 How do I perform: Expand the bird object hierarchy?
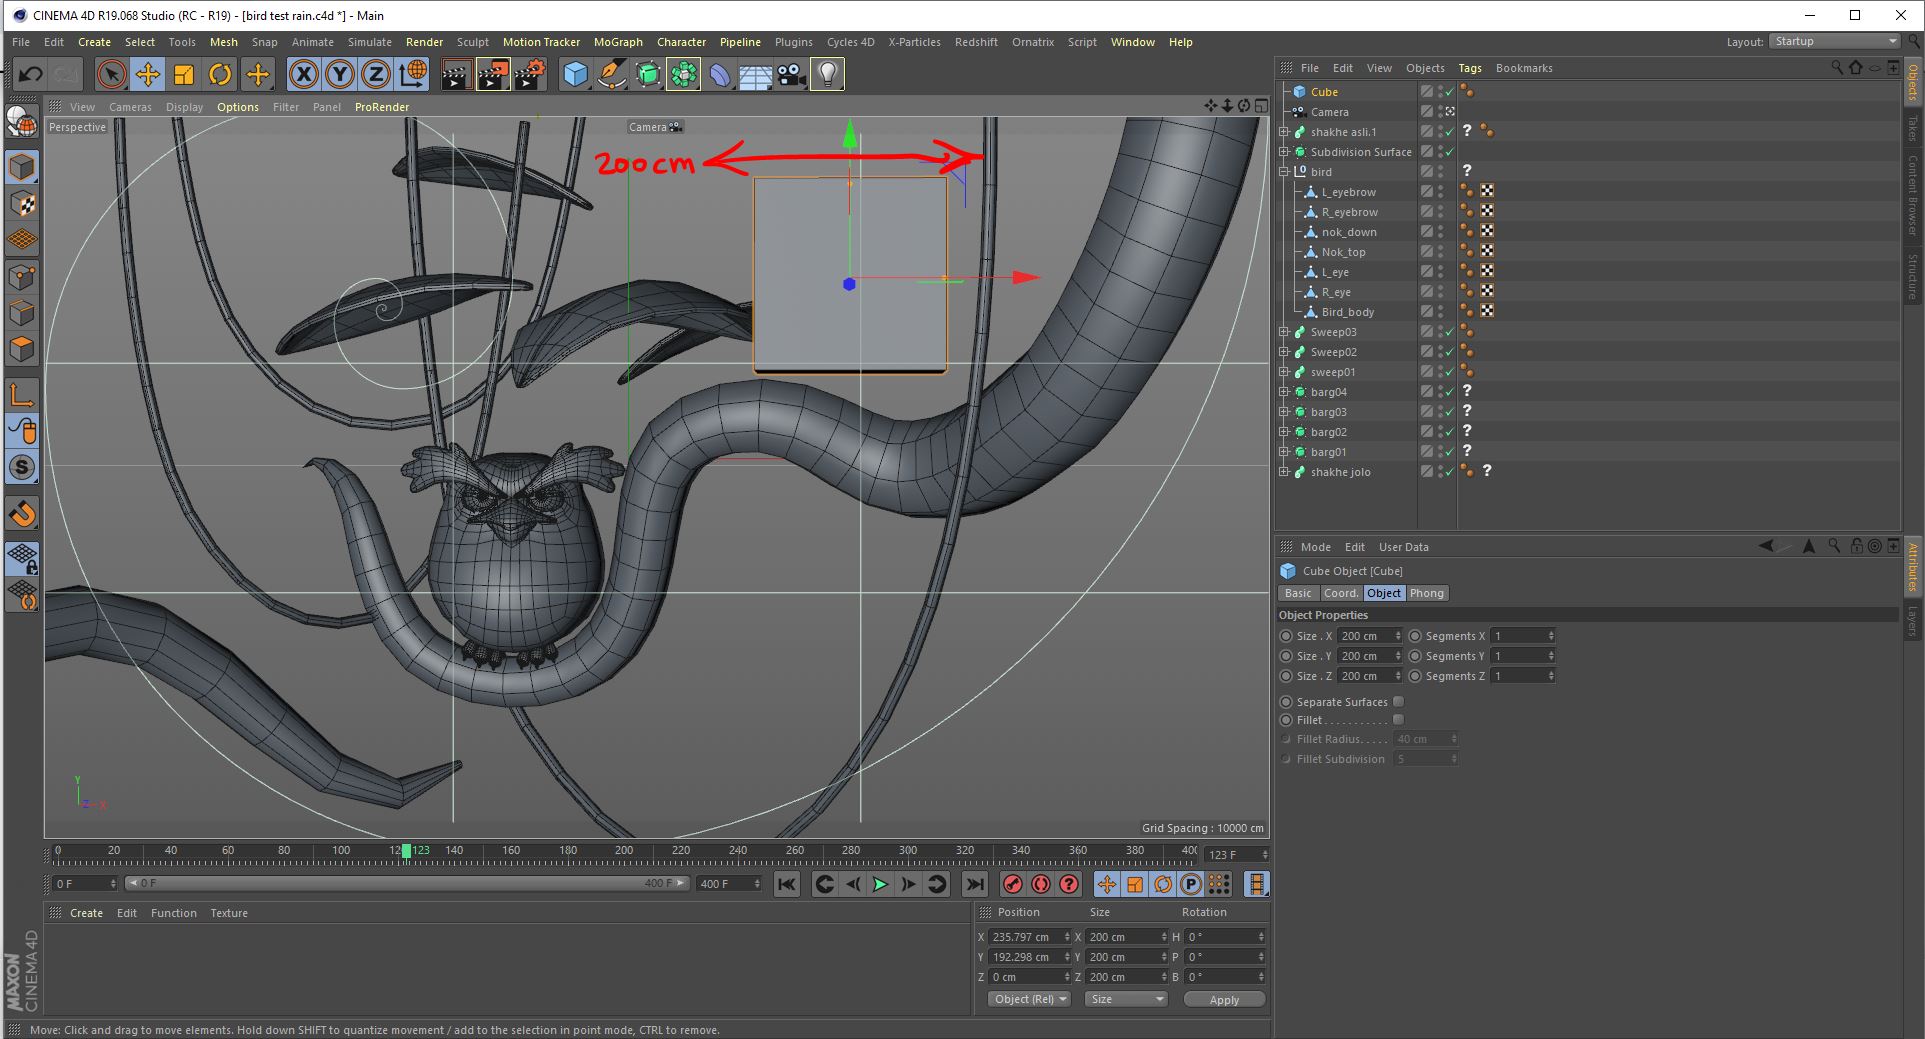tap(1285, 172)
